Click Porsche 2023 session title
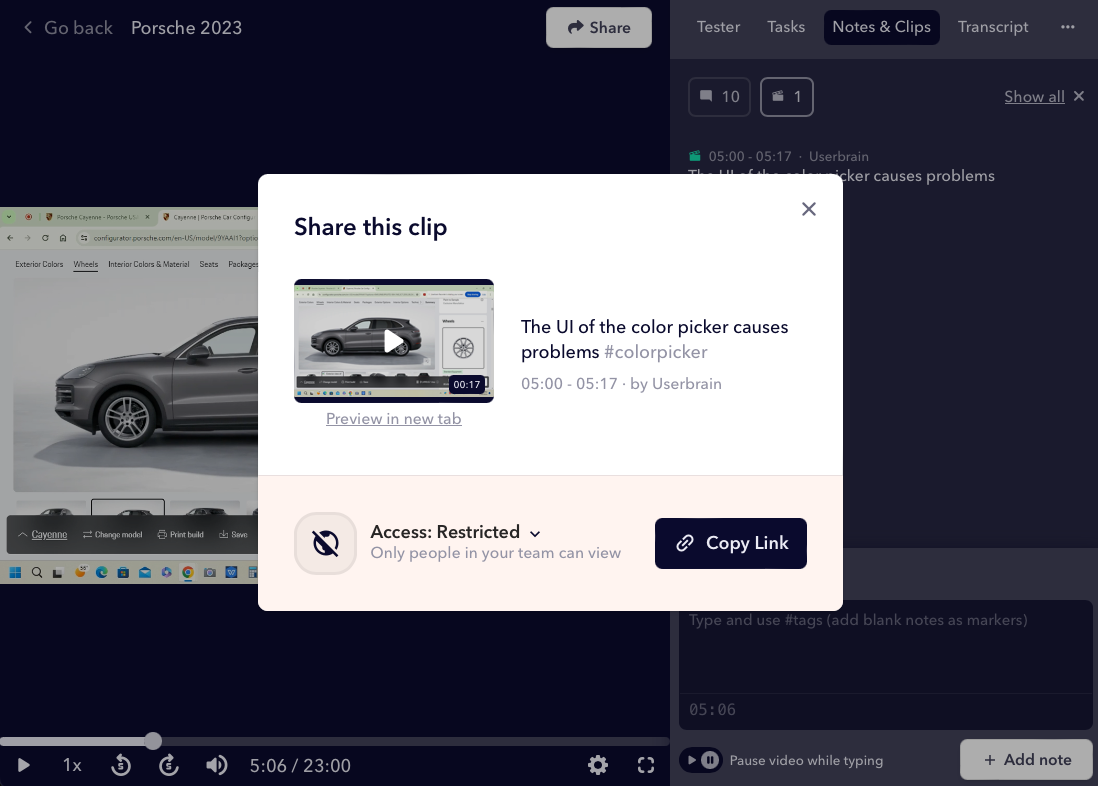The height and width of the screenshot is (786, 1098). (x=186, y=27)
